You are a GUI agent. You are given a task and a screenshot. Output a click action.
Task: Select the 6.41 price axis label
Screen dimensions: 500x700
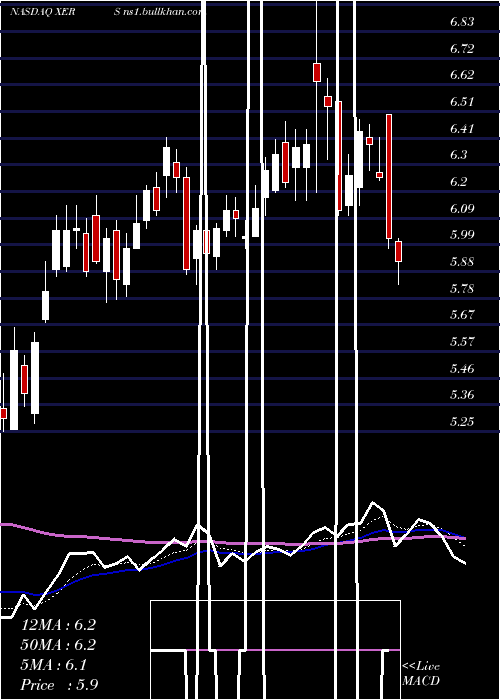(462, 129)
